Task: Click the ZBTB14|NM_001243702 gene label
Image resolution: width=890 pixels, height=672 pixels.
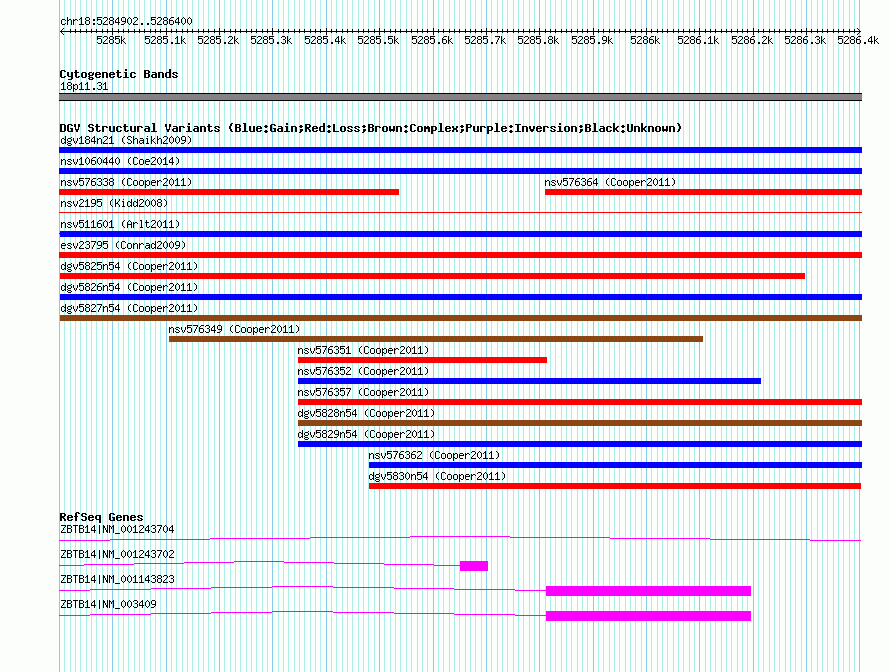Action: (x=117, y=554)
